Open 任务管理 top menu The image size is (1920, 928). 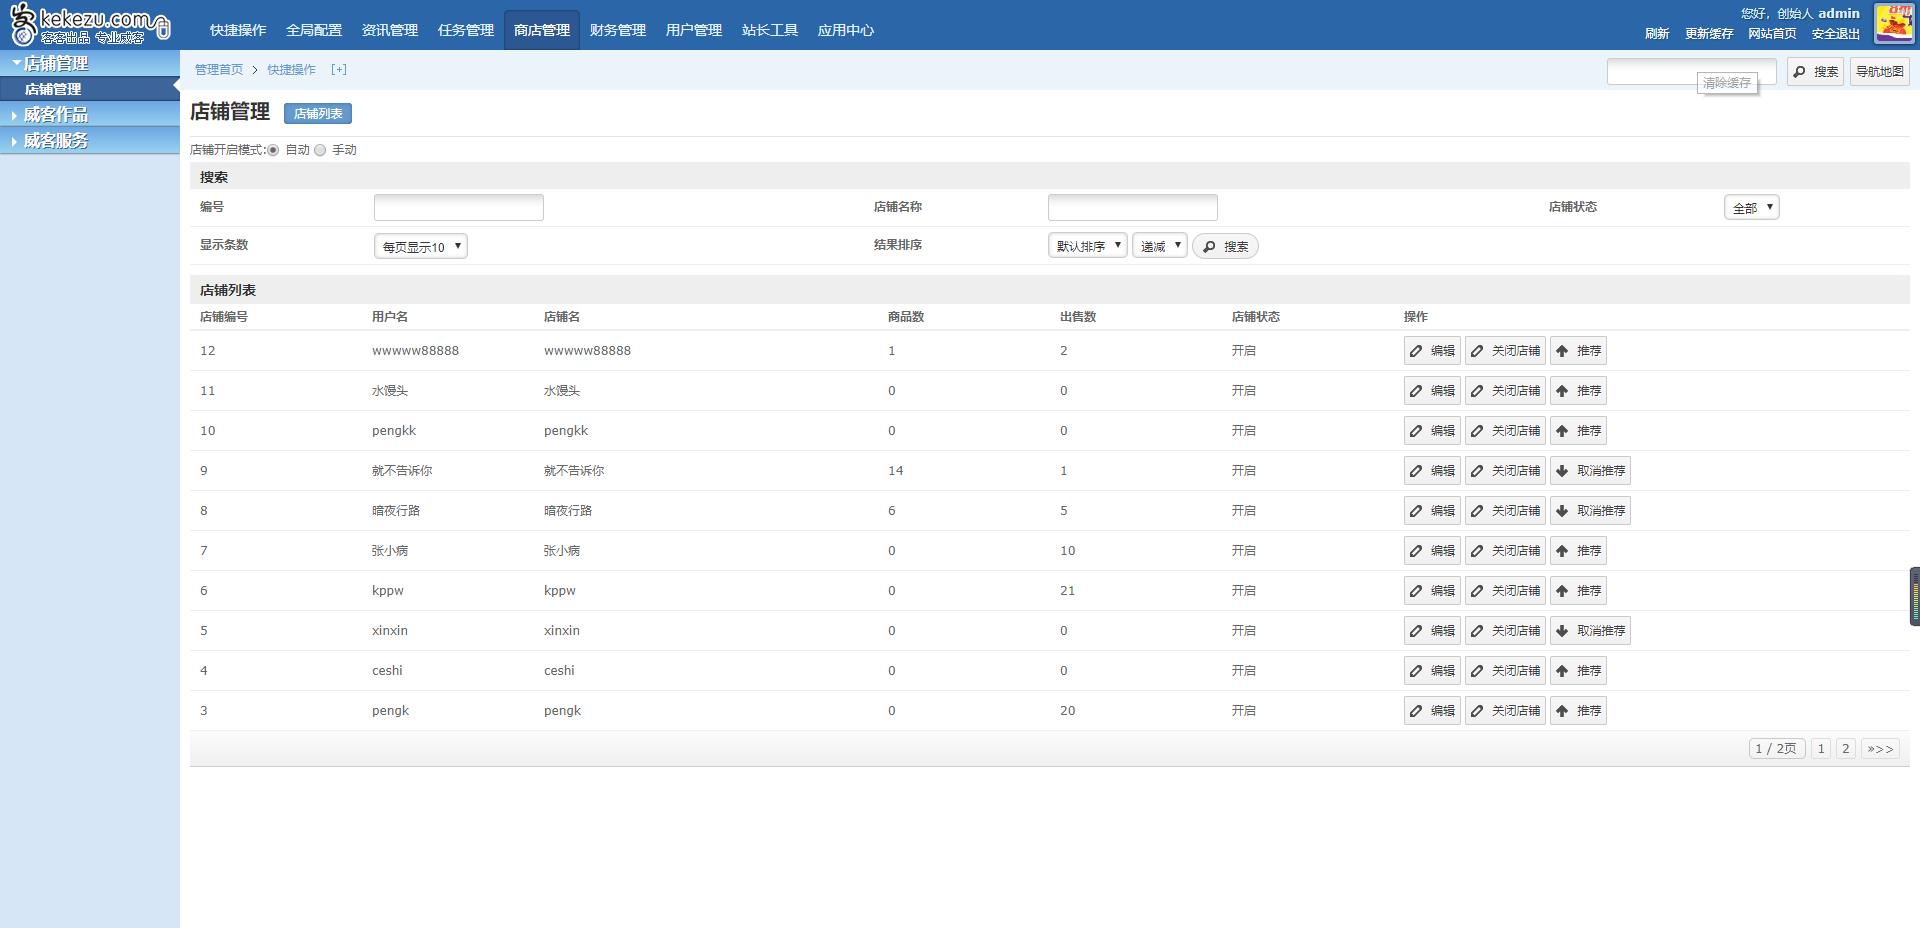[x=466, y=30]
